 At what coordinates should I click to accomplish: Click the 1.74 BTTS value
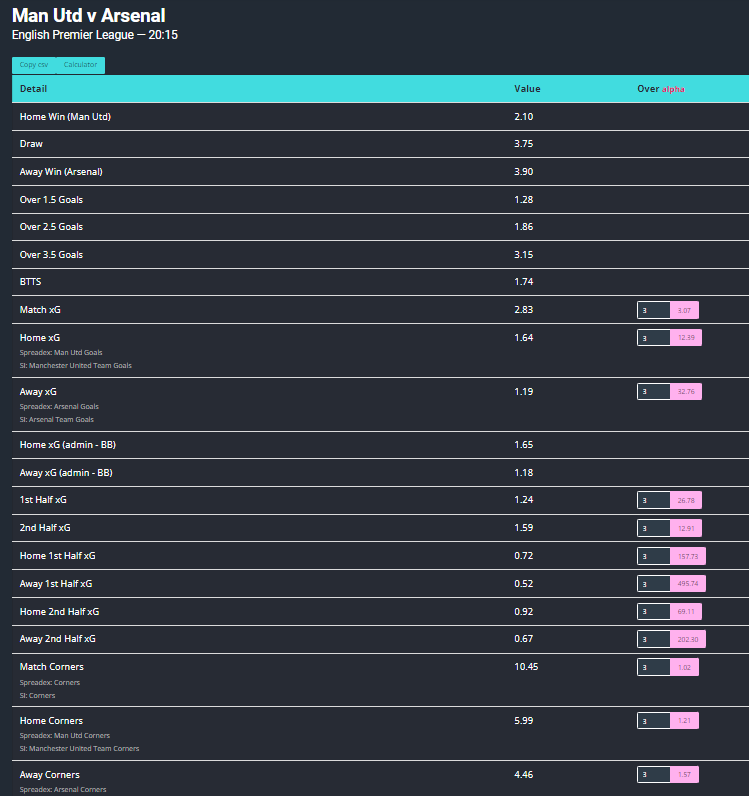coord(524,282)
